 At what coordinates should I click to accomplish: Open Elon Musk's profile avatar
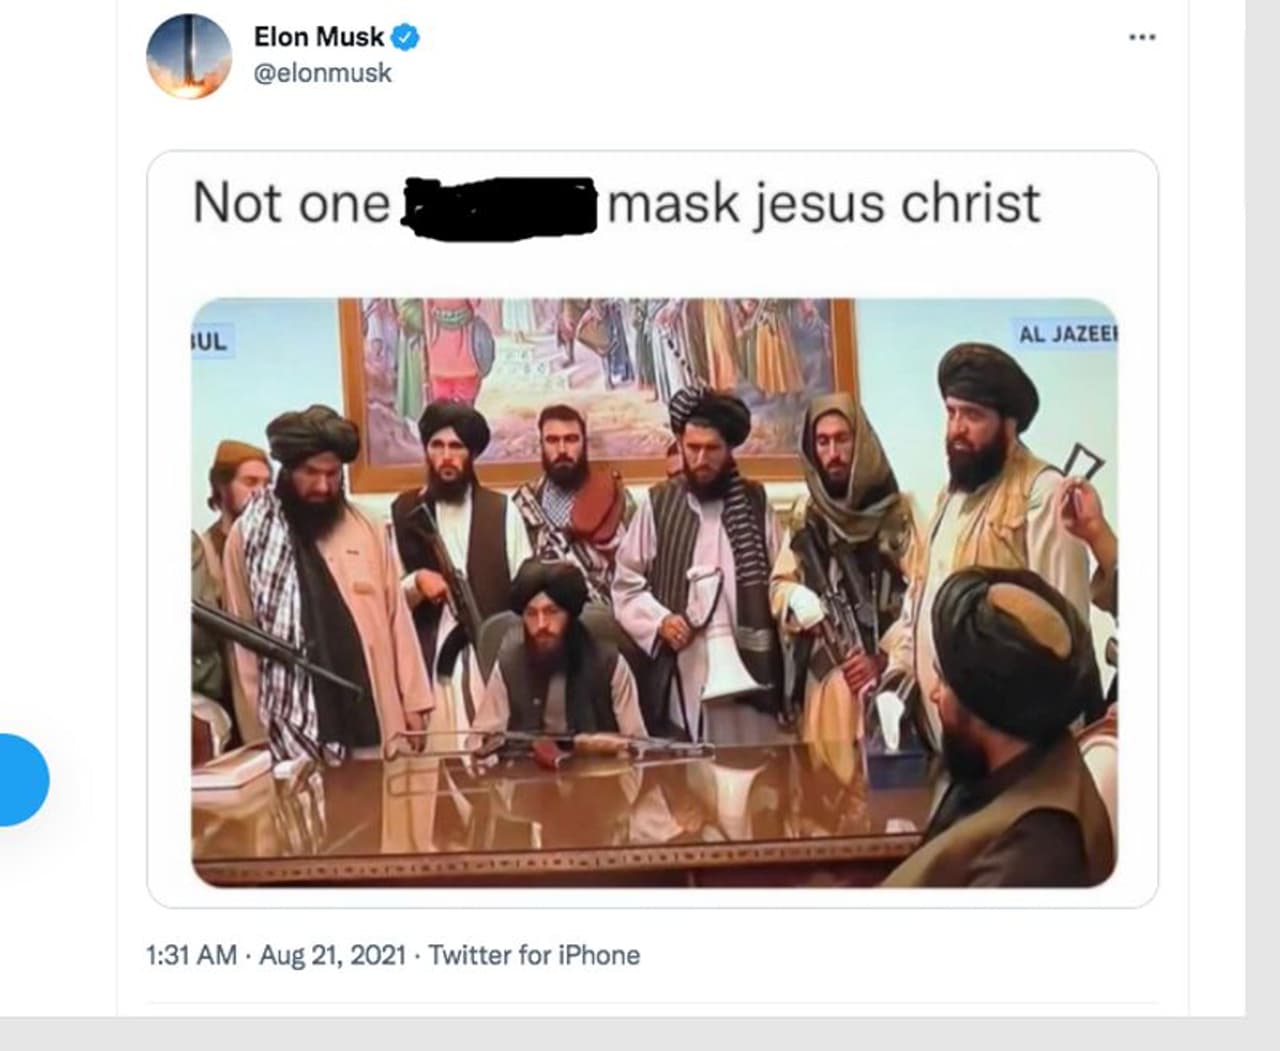(x=189, y=56)
